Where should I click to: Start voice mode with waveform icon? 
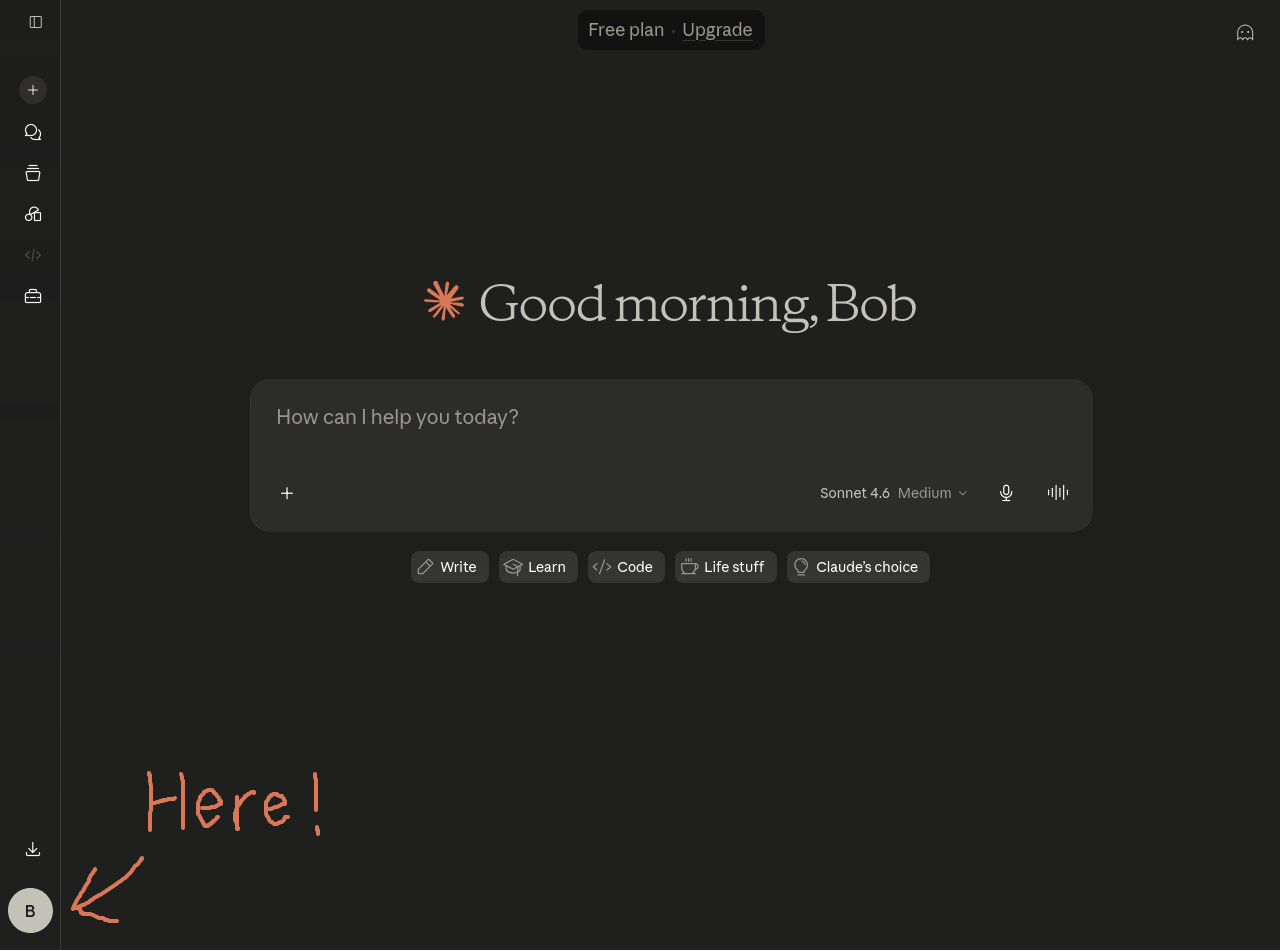1058,492
